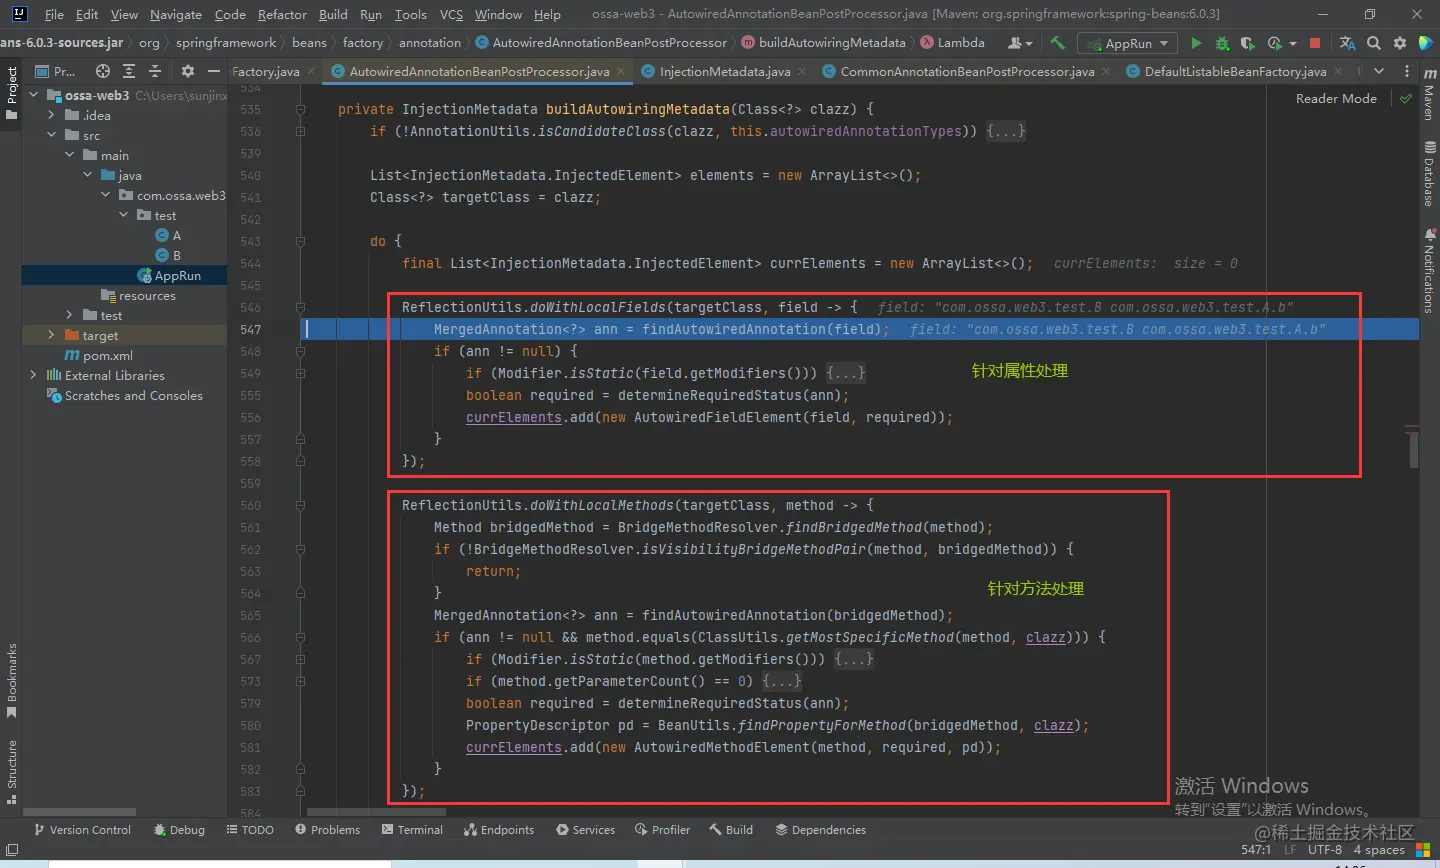
Task: Open the Translate icon in toolbar
Action: pos(1347,43)
